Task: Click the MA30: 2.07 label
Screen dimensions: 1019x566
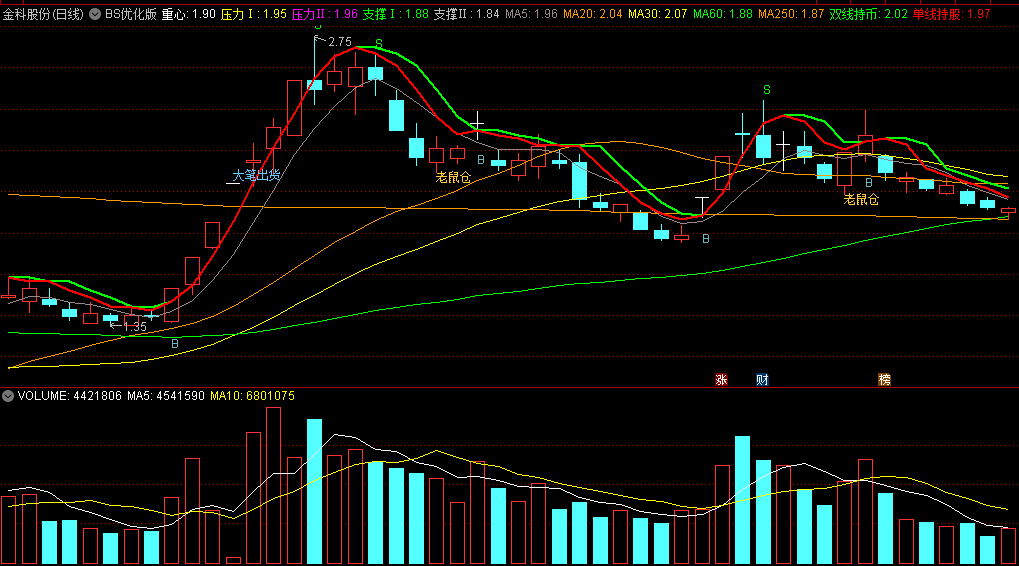Action: click(658, 14)
